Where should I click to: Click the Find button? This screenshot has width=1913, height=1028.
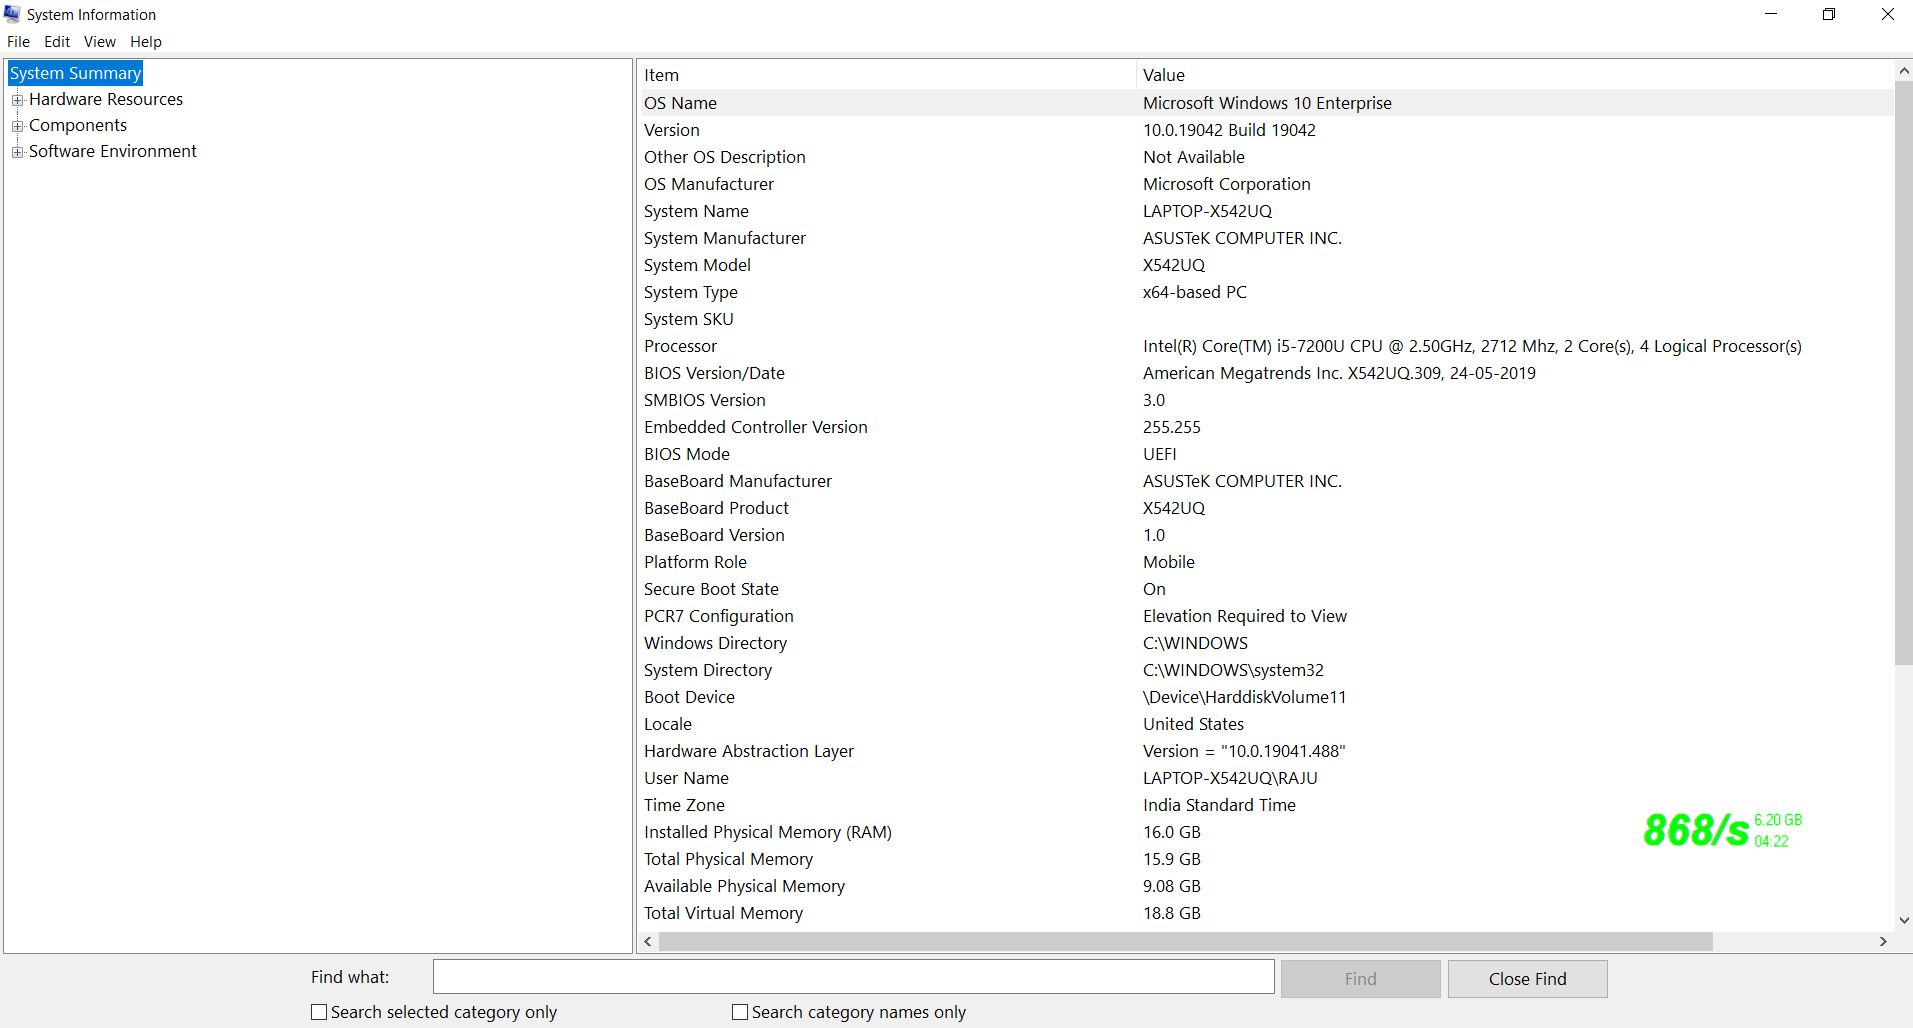click(x=1360, y=979)
